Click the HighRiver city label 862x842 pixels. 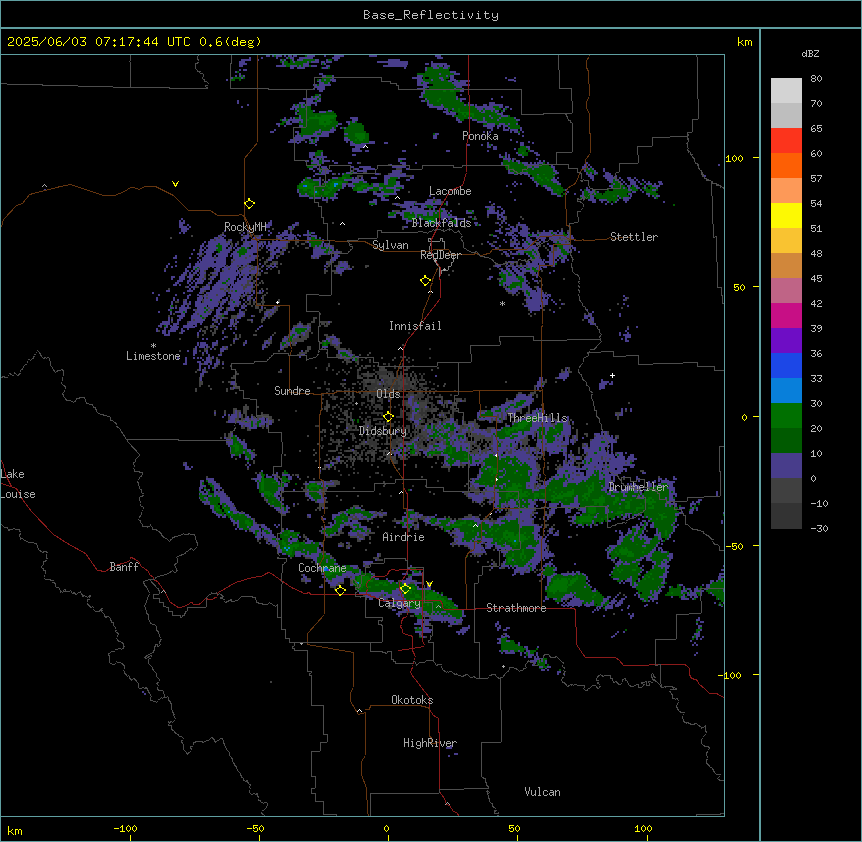(x=430, y=743)
